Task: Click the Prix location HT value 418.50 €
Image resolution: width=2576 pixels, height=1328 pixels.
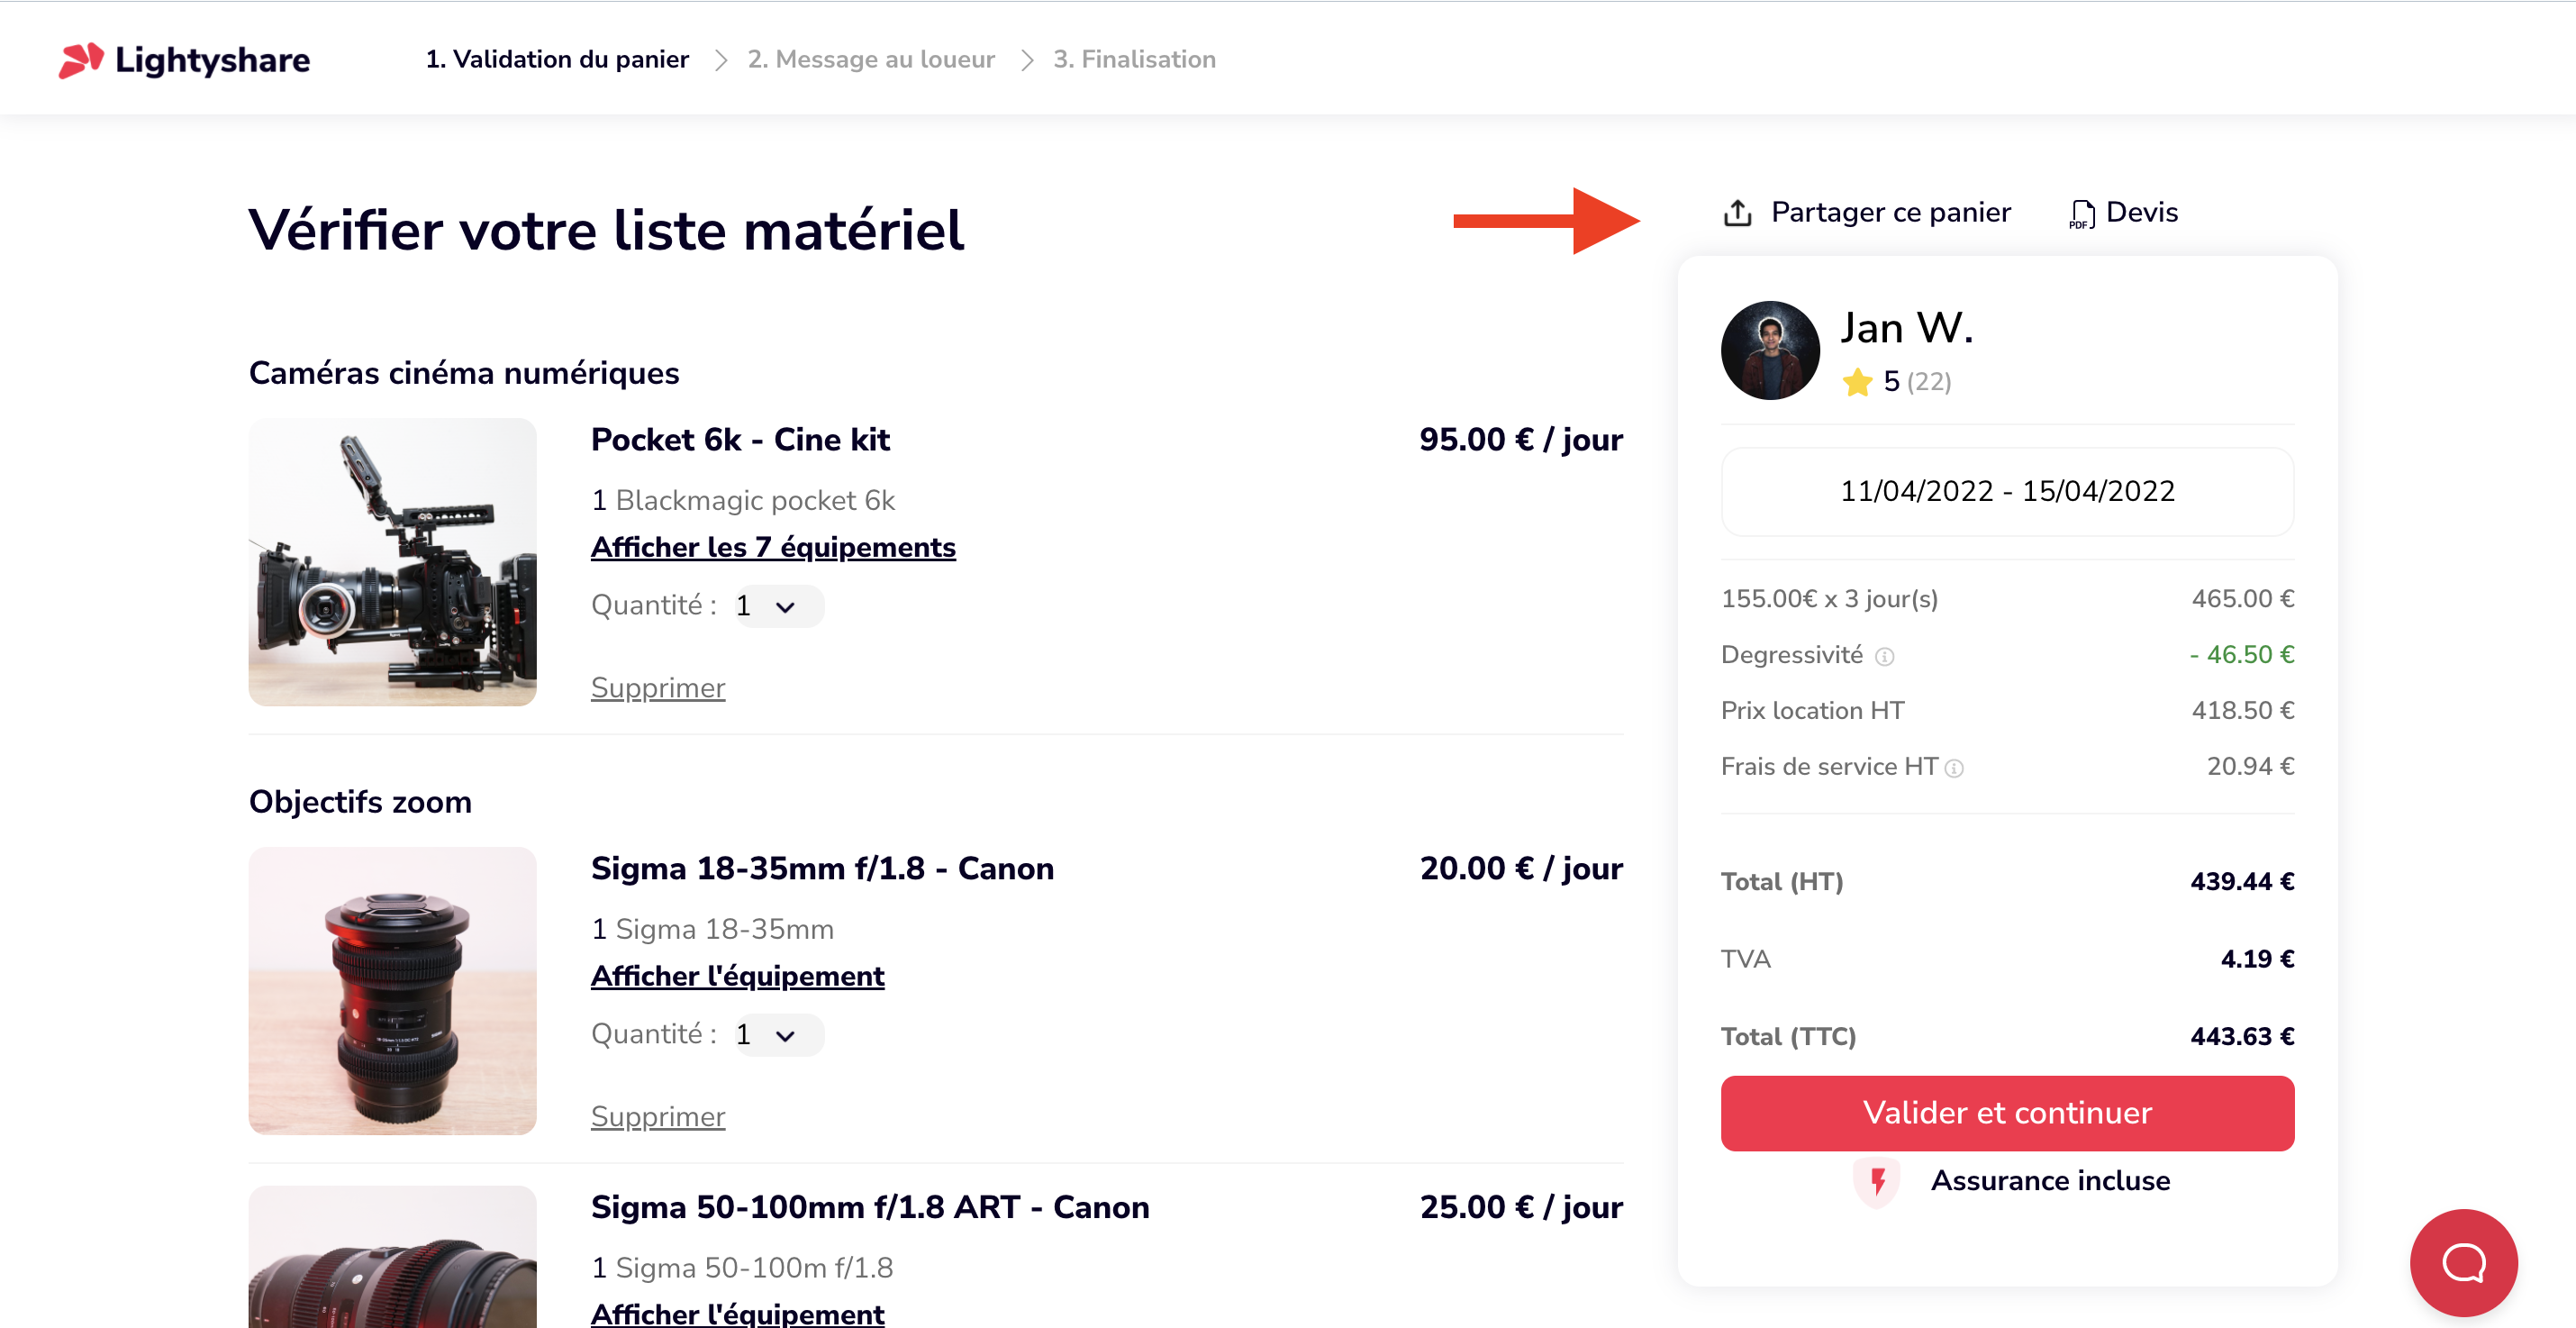Action: coord(2243,711)
